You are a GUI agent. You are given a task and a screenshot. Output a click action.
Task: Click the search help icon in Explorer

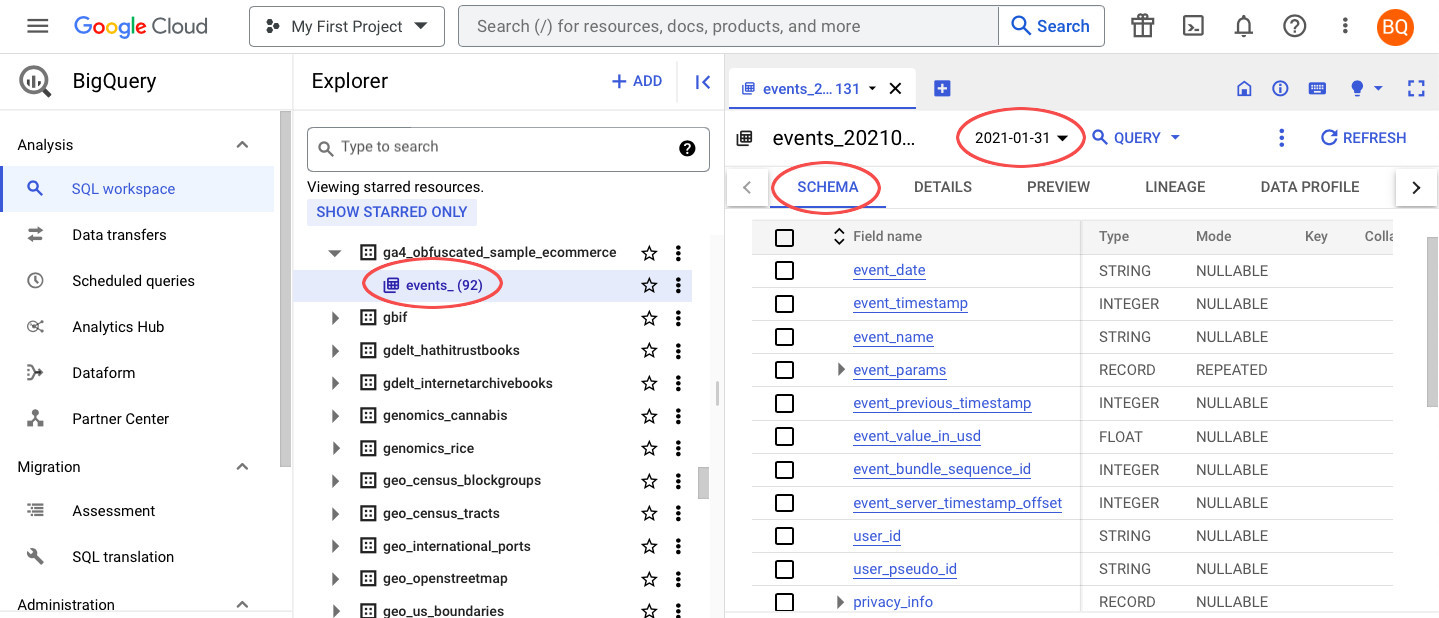click(x=687, y=148)
